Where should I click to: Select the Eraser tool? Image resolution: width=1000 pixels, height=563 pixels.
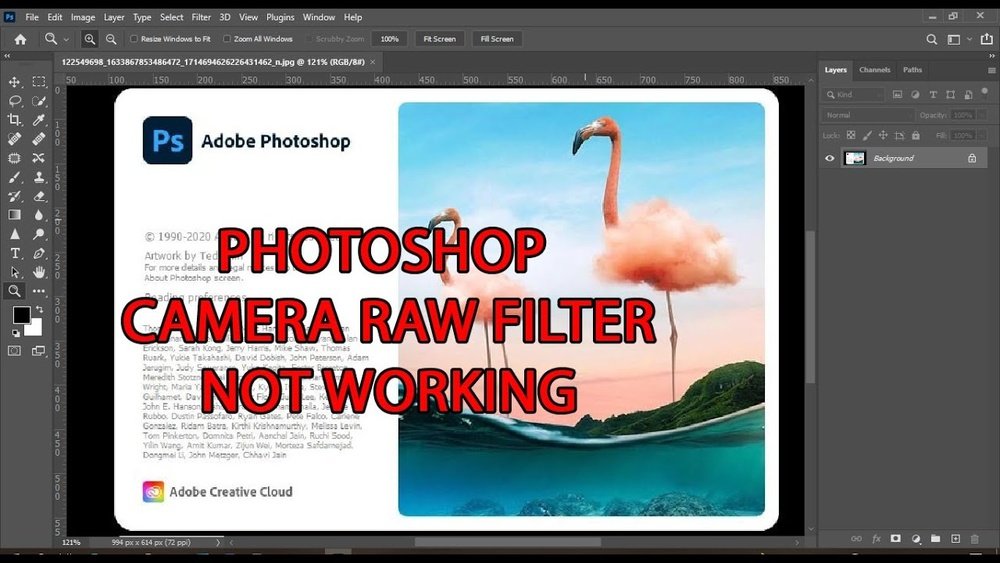(x=39, y=196)
